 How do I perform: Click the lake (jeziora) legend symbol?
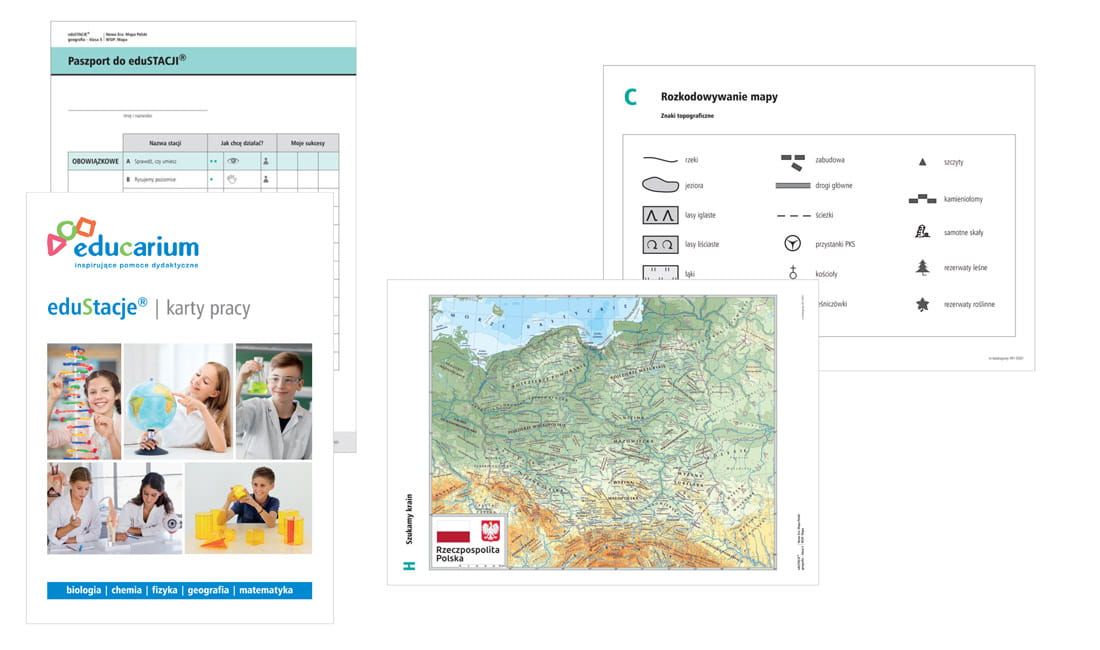[x=660, y=185]
